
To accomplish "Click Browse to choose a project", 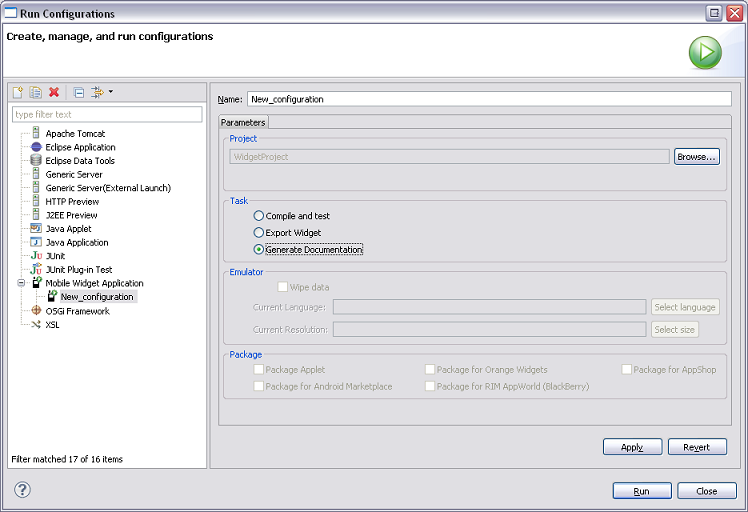I will (x=696, y=157).
